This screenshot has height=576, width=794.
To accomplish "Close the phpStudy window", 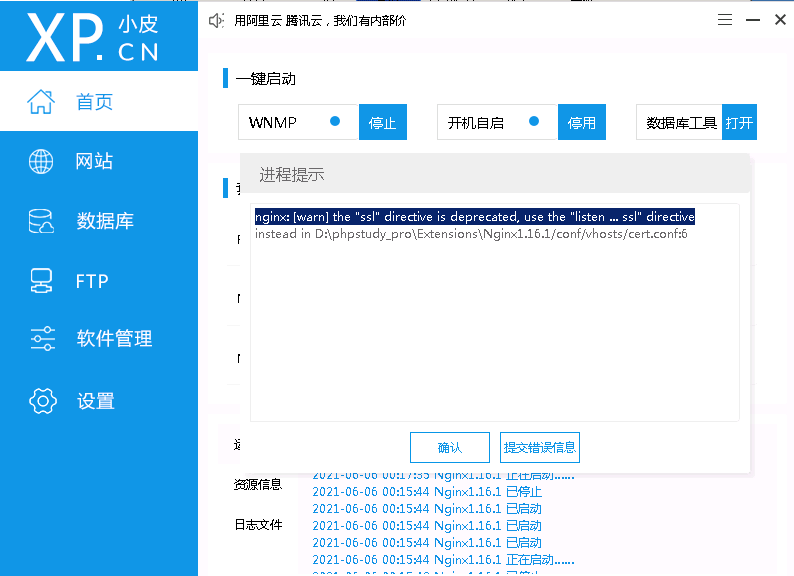I will pos(780,20).
